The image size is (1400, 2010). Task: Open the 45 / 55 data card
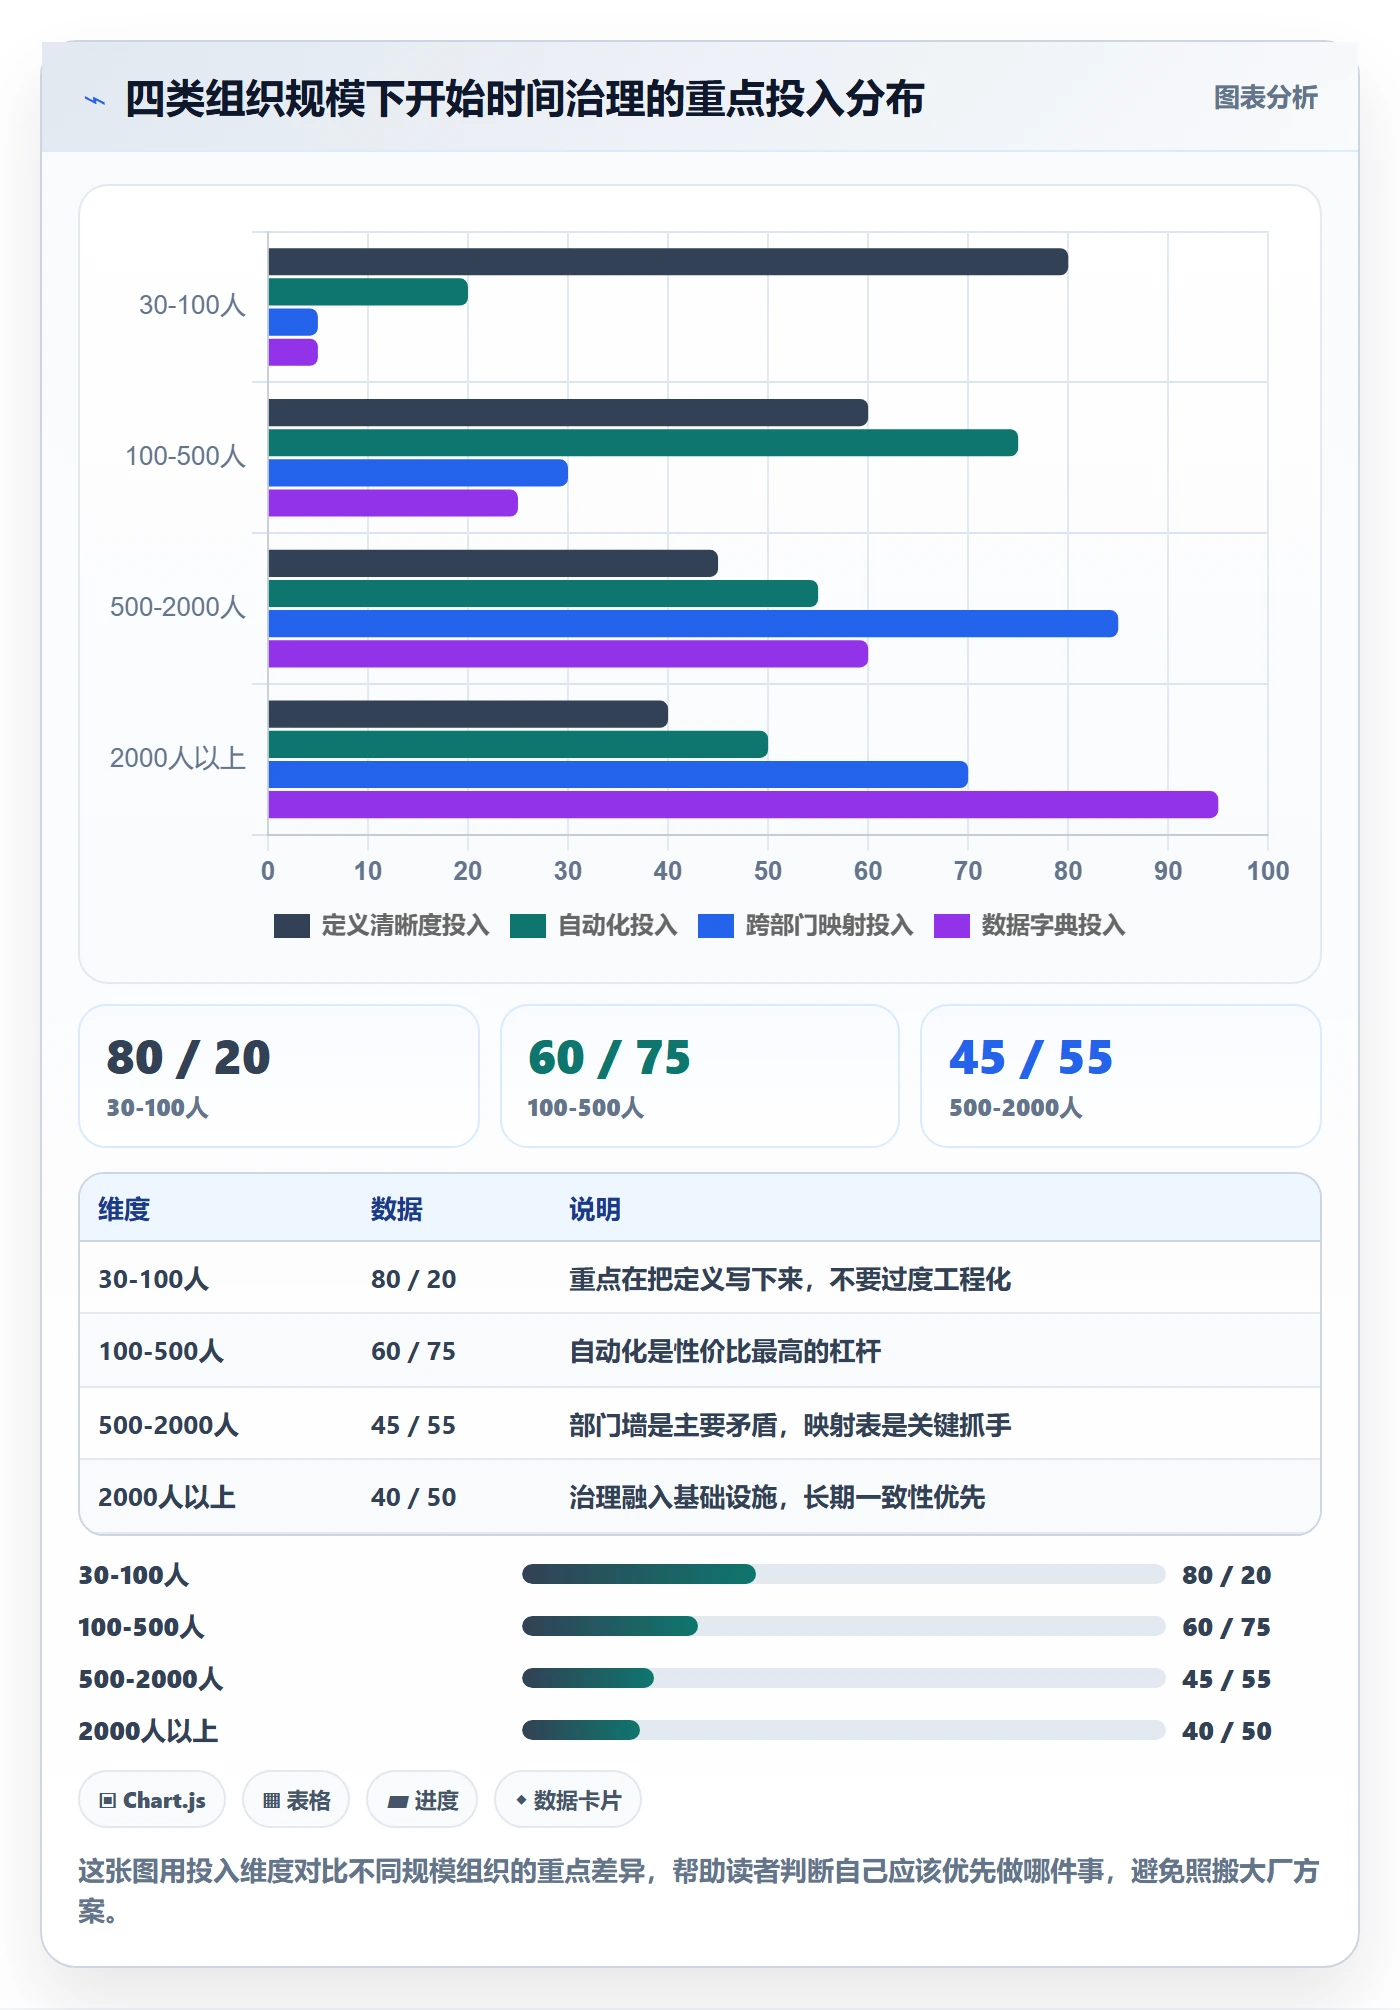coord(1121,1076)
